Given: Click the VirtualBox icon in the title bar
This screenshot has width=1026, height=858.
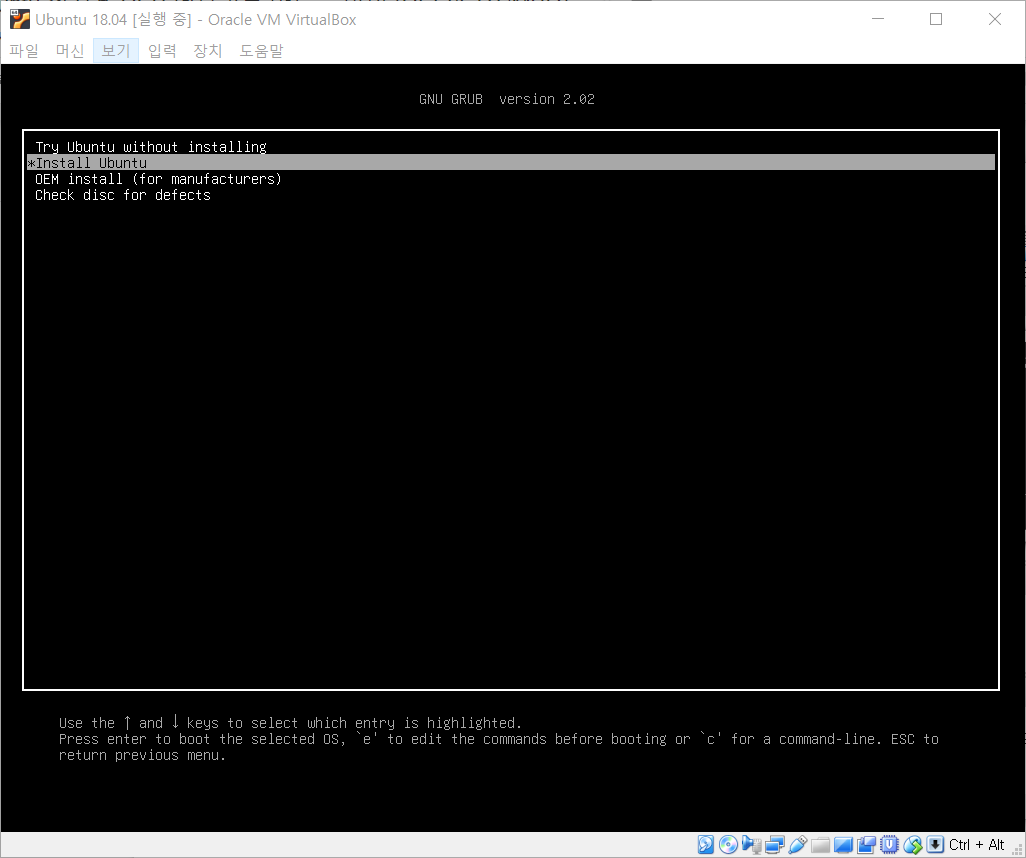Looking at the screenshot, I should [20, 19].
